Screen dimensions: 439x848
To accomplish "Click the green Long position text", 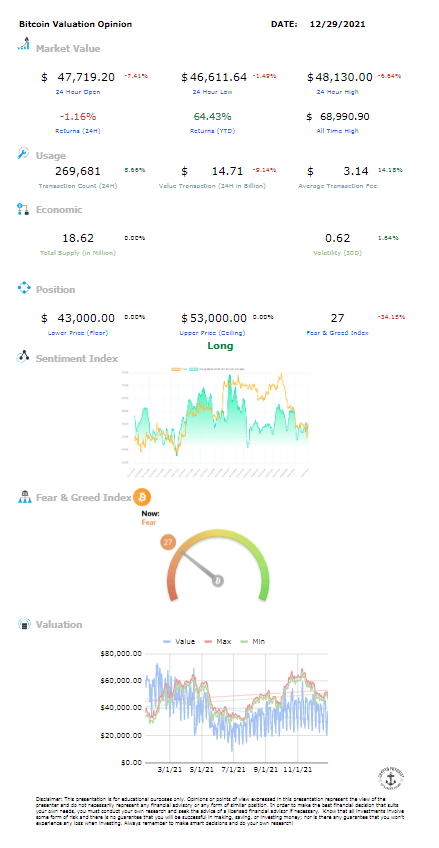I will [221, 346].
